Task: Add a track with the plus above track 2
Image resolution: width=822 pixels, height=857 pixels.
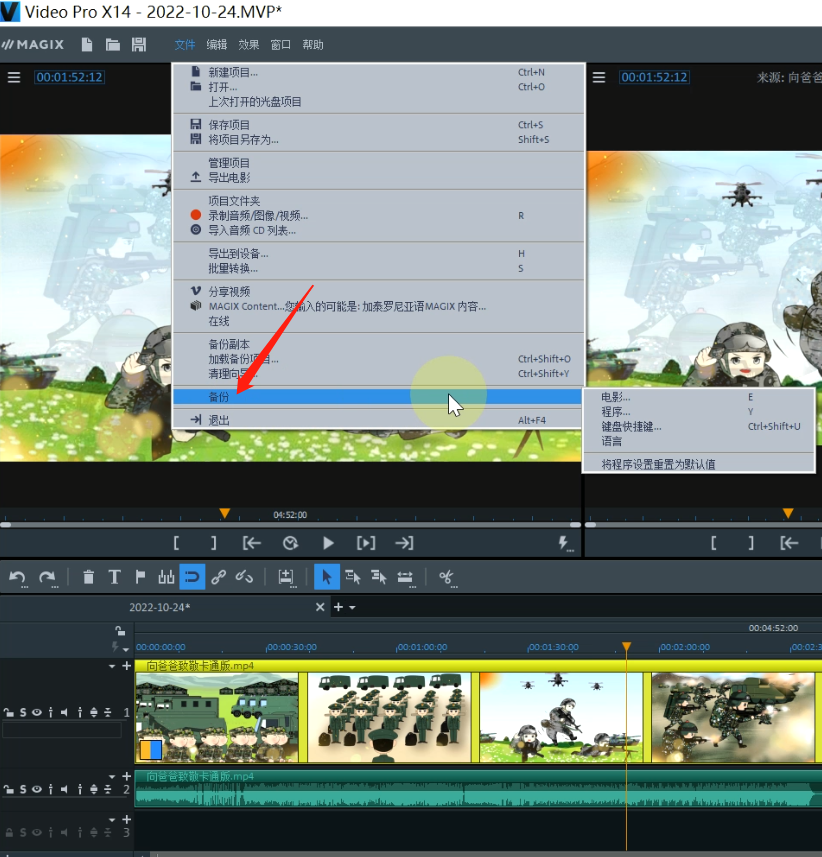Action: point(127,776)
